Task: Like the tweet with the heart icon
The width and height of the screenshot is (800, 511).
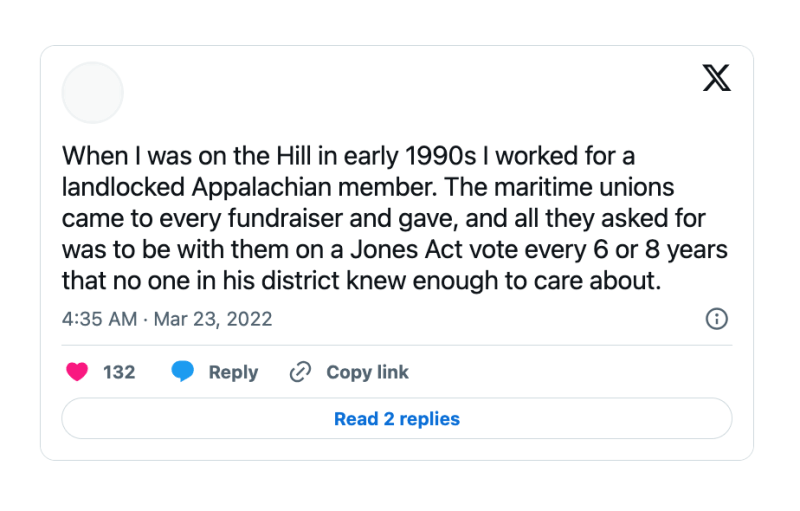Action: coord(77,372)
